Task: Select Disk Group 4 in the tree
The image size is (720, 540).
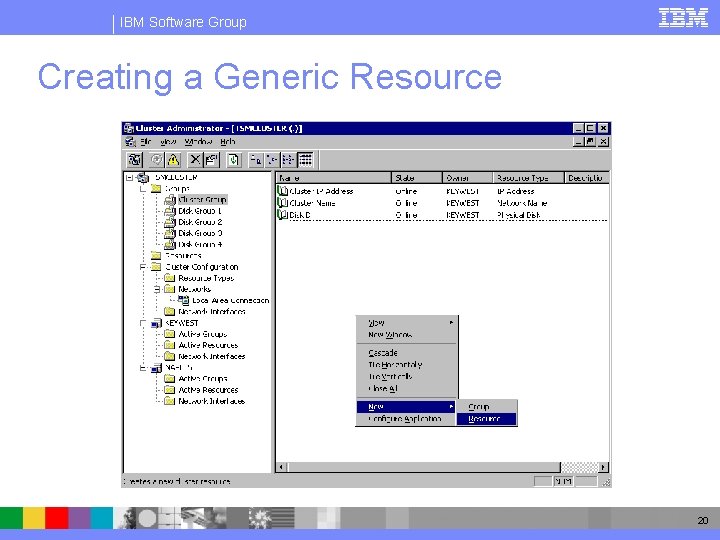Action: [200, 245]
